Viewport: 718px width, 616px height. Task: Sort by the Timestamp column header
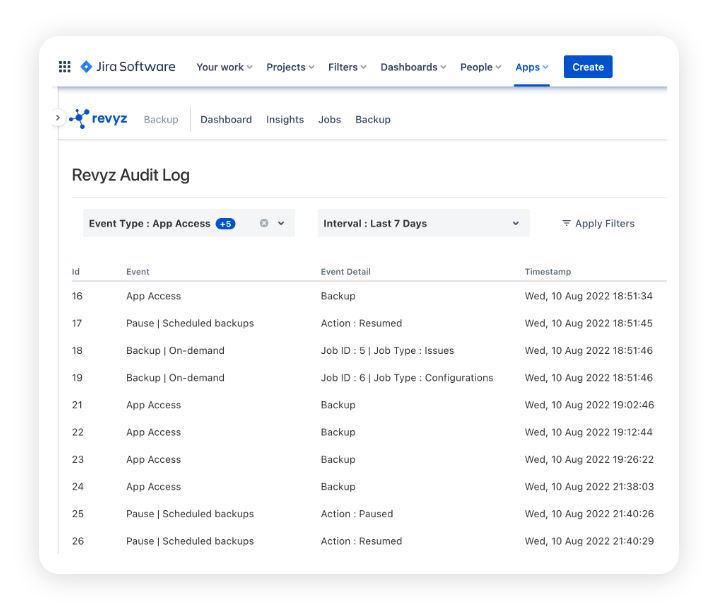[548, 272]
